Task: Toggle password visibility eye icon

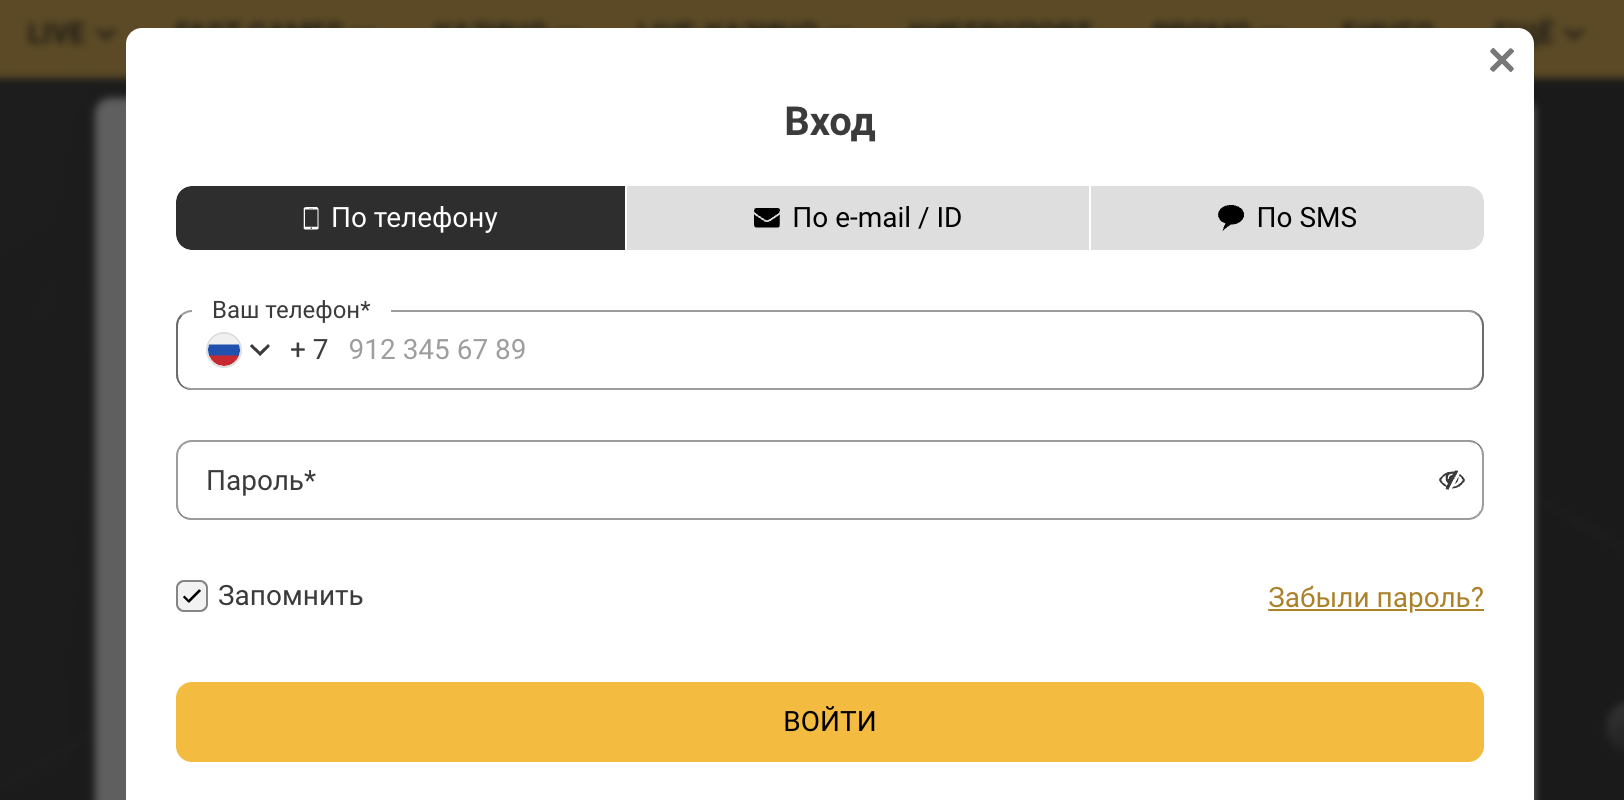Action: pos(1452,480)
